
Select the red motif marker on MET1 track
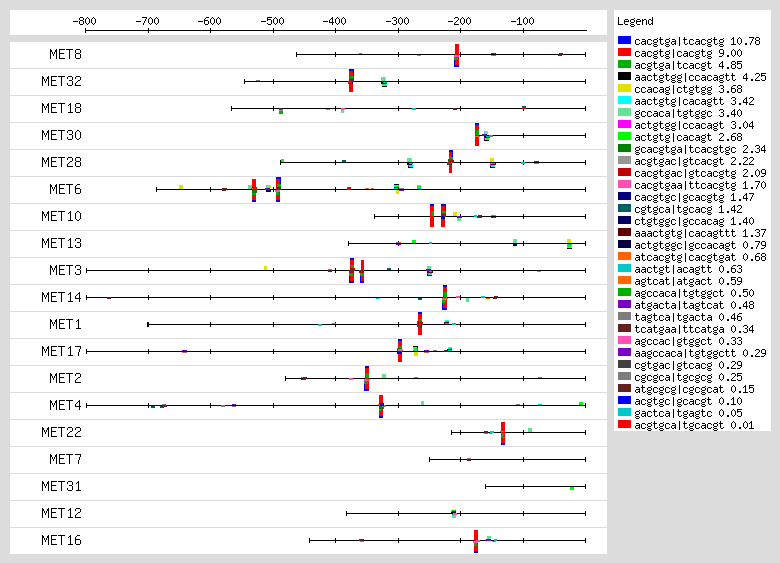pos(420,324)
